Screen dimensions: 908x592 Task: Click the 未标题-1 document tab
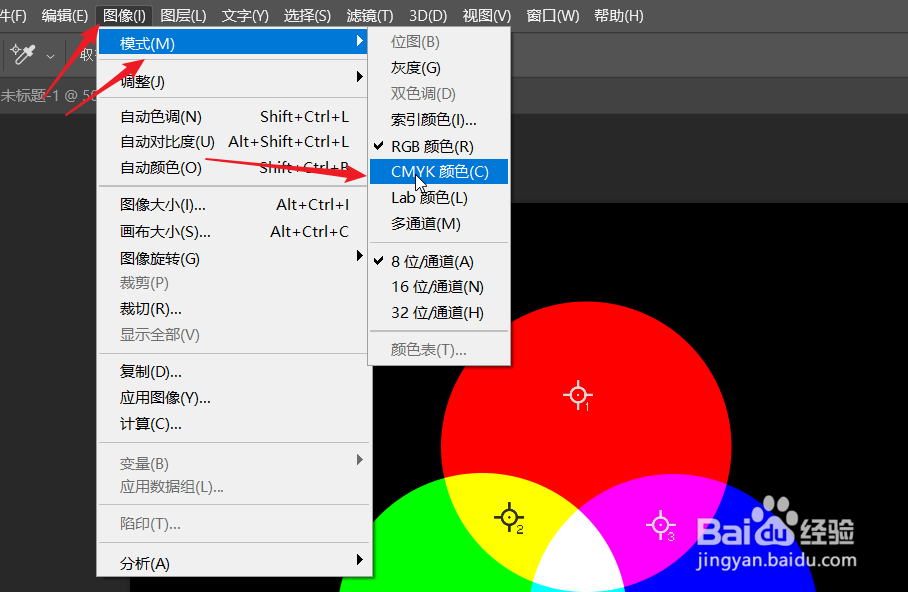(47, 95)
